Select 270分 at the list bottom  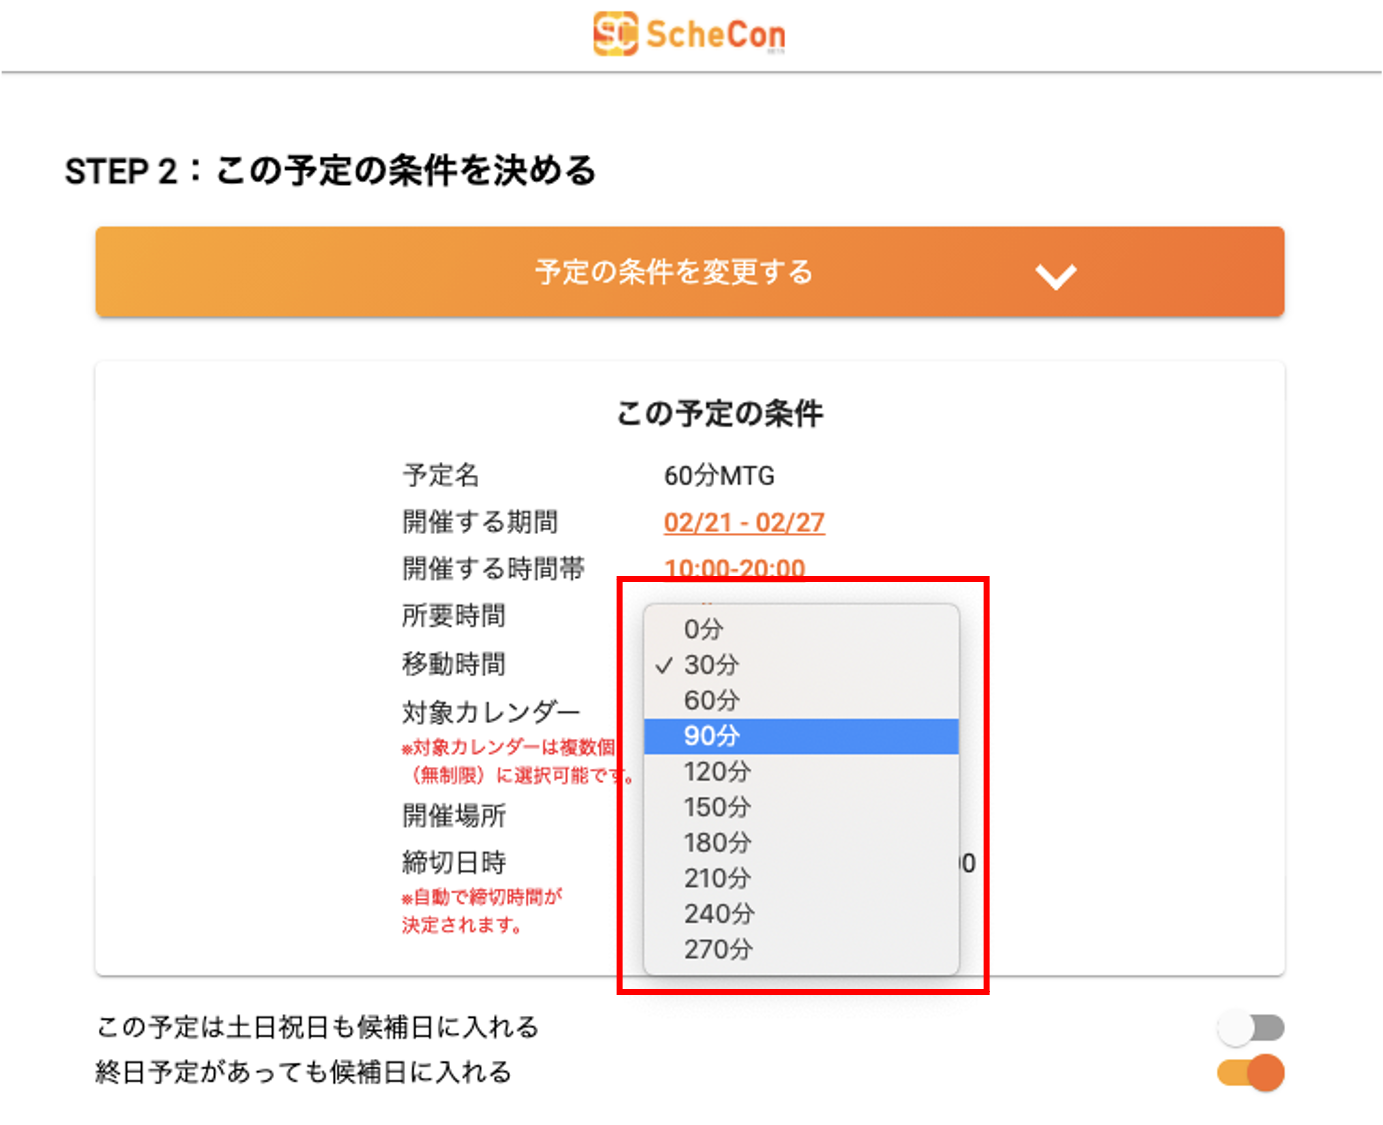[718, 949]
